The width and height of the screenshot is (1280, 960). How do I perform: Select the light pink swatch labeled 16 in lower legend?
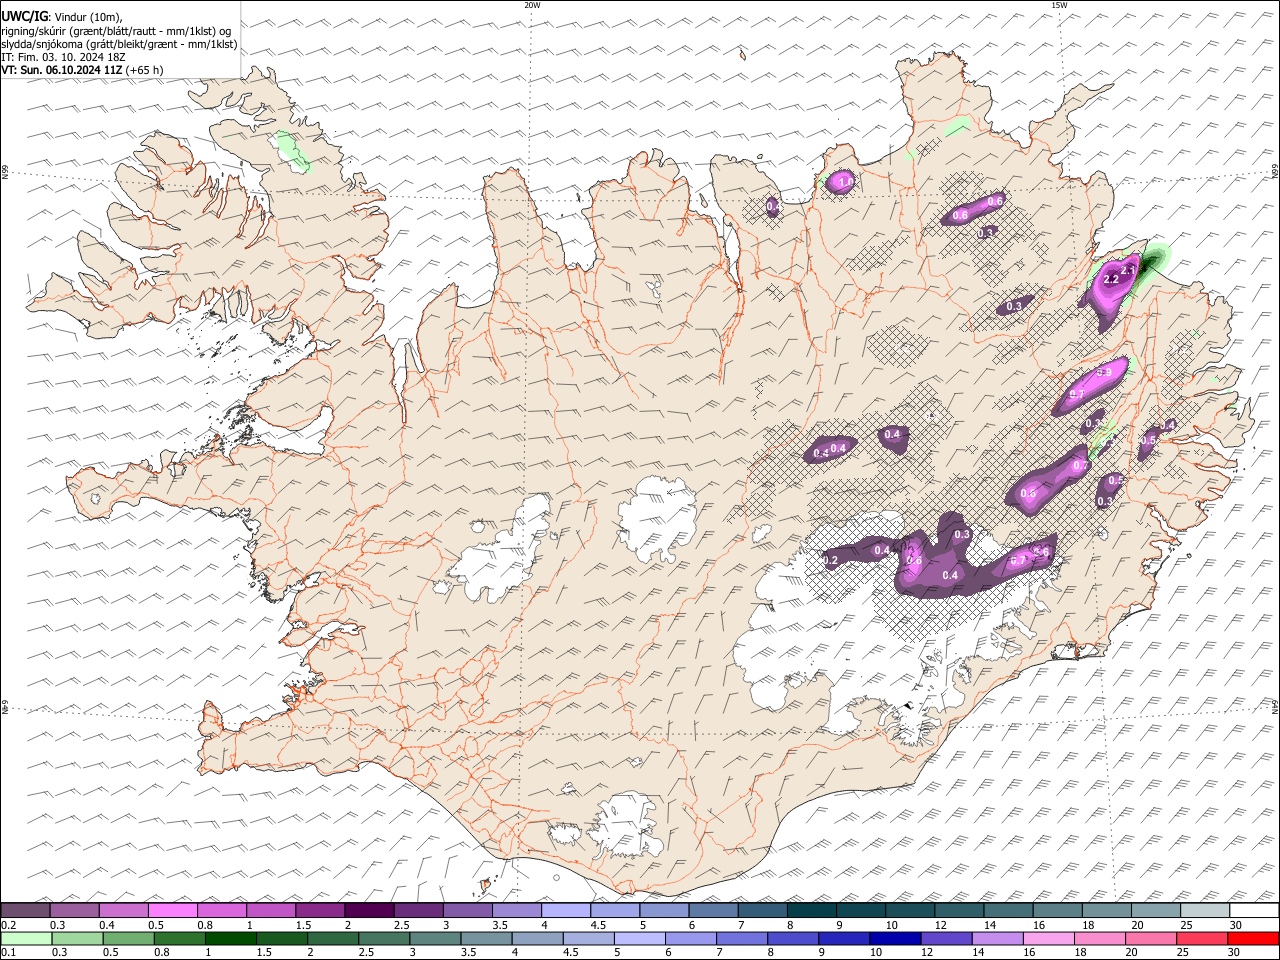pos(1047,939)
